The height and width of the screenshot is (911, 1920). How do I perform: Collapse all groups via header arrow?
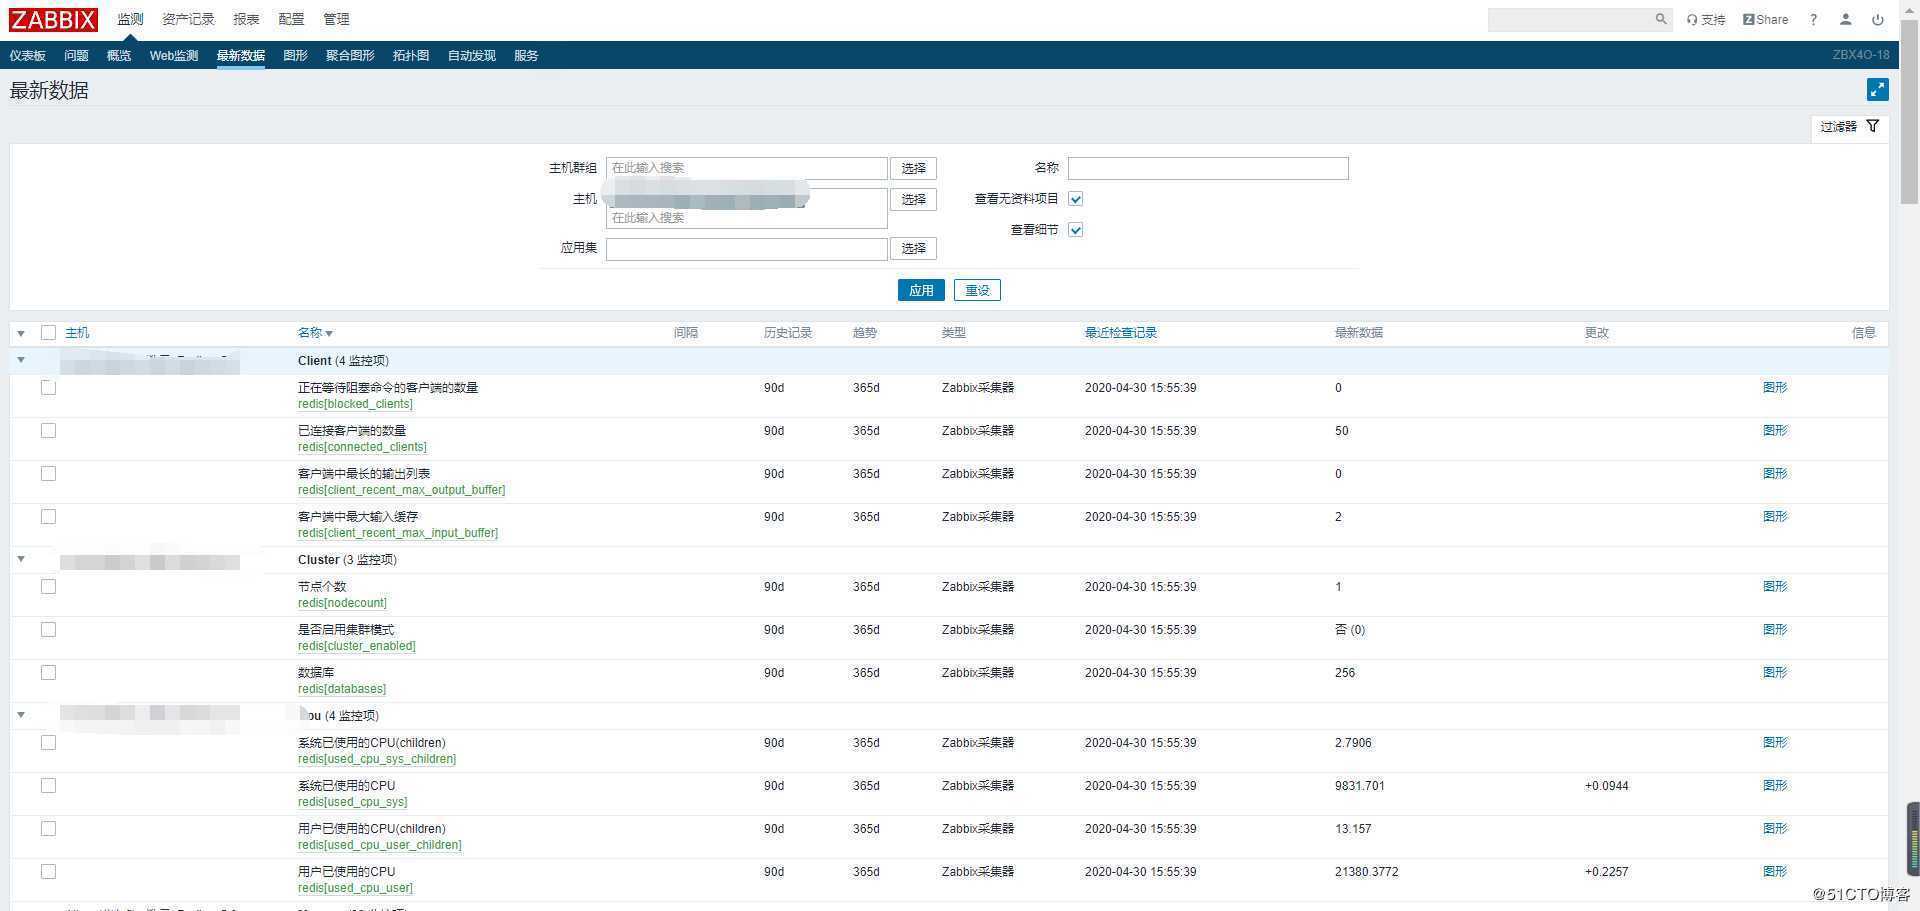coord(21,333)
